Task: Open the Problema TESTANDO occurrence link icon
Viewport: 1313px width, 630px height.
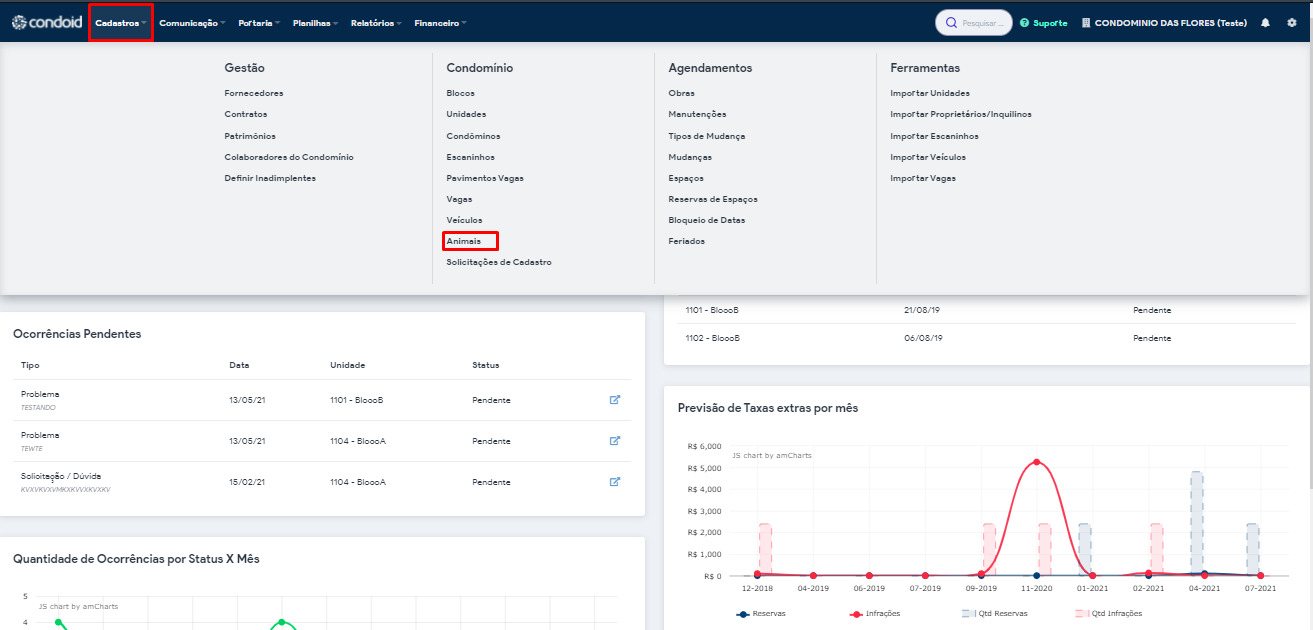Action: click(615, 400)
